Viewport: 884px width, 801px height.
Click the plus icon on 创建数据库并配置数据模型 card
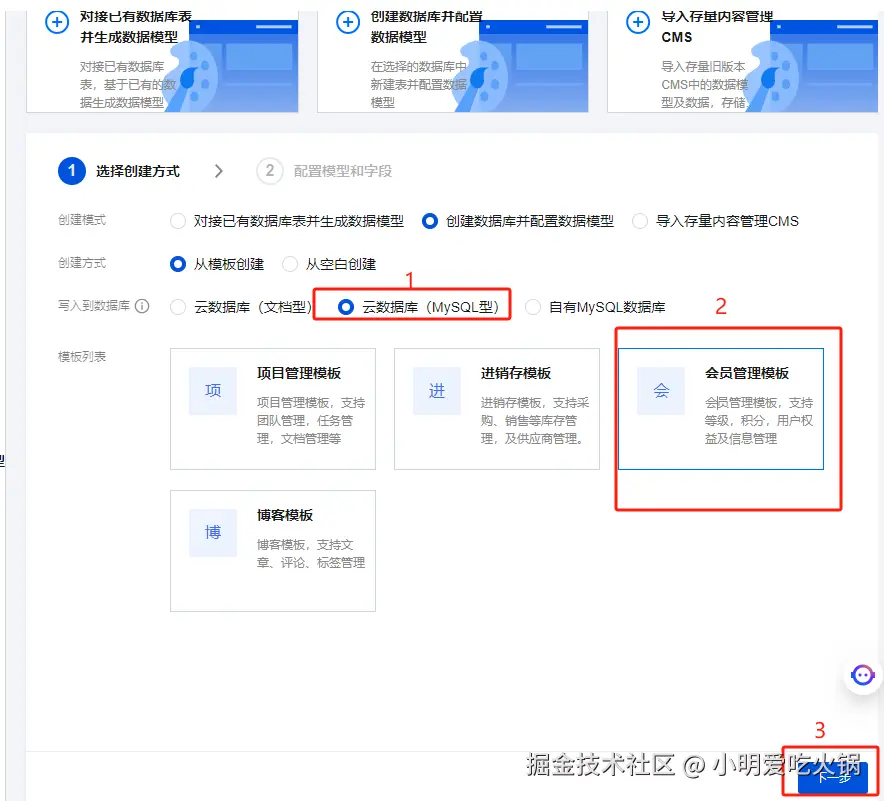348,22
